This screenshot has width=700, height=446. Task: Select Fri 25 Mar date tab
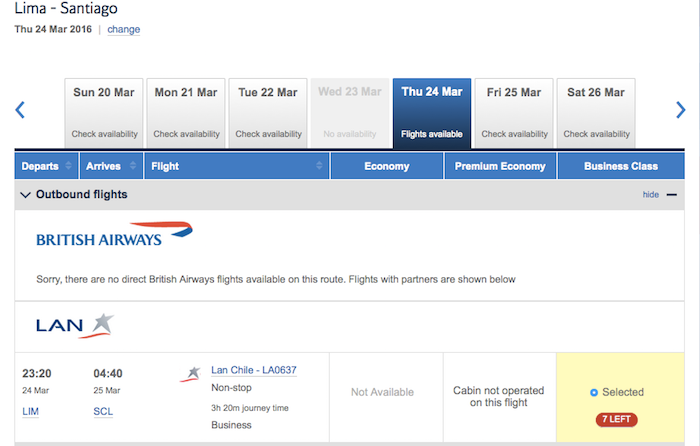(514, 113)
